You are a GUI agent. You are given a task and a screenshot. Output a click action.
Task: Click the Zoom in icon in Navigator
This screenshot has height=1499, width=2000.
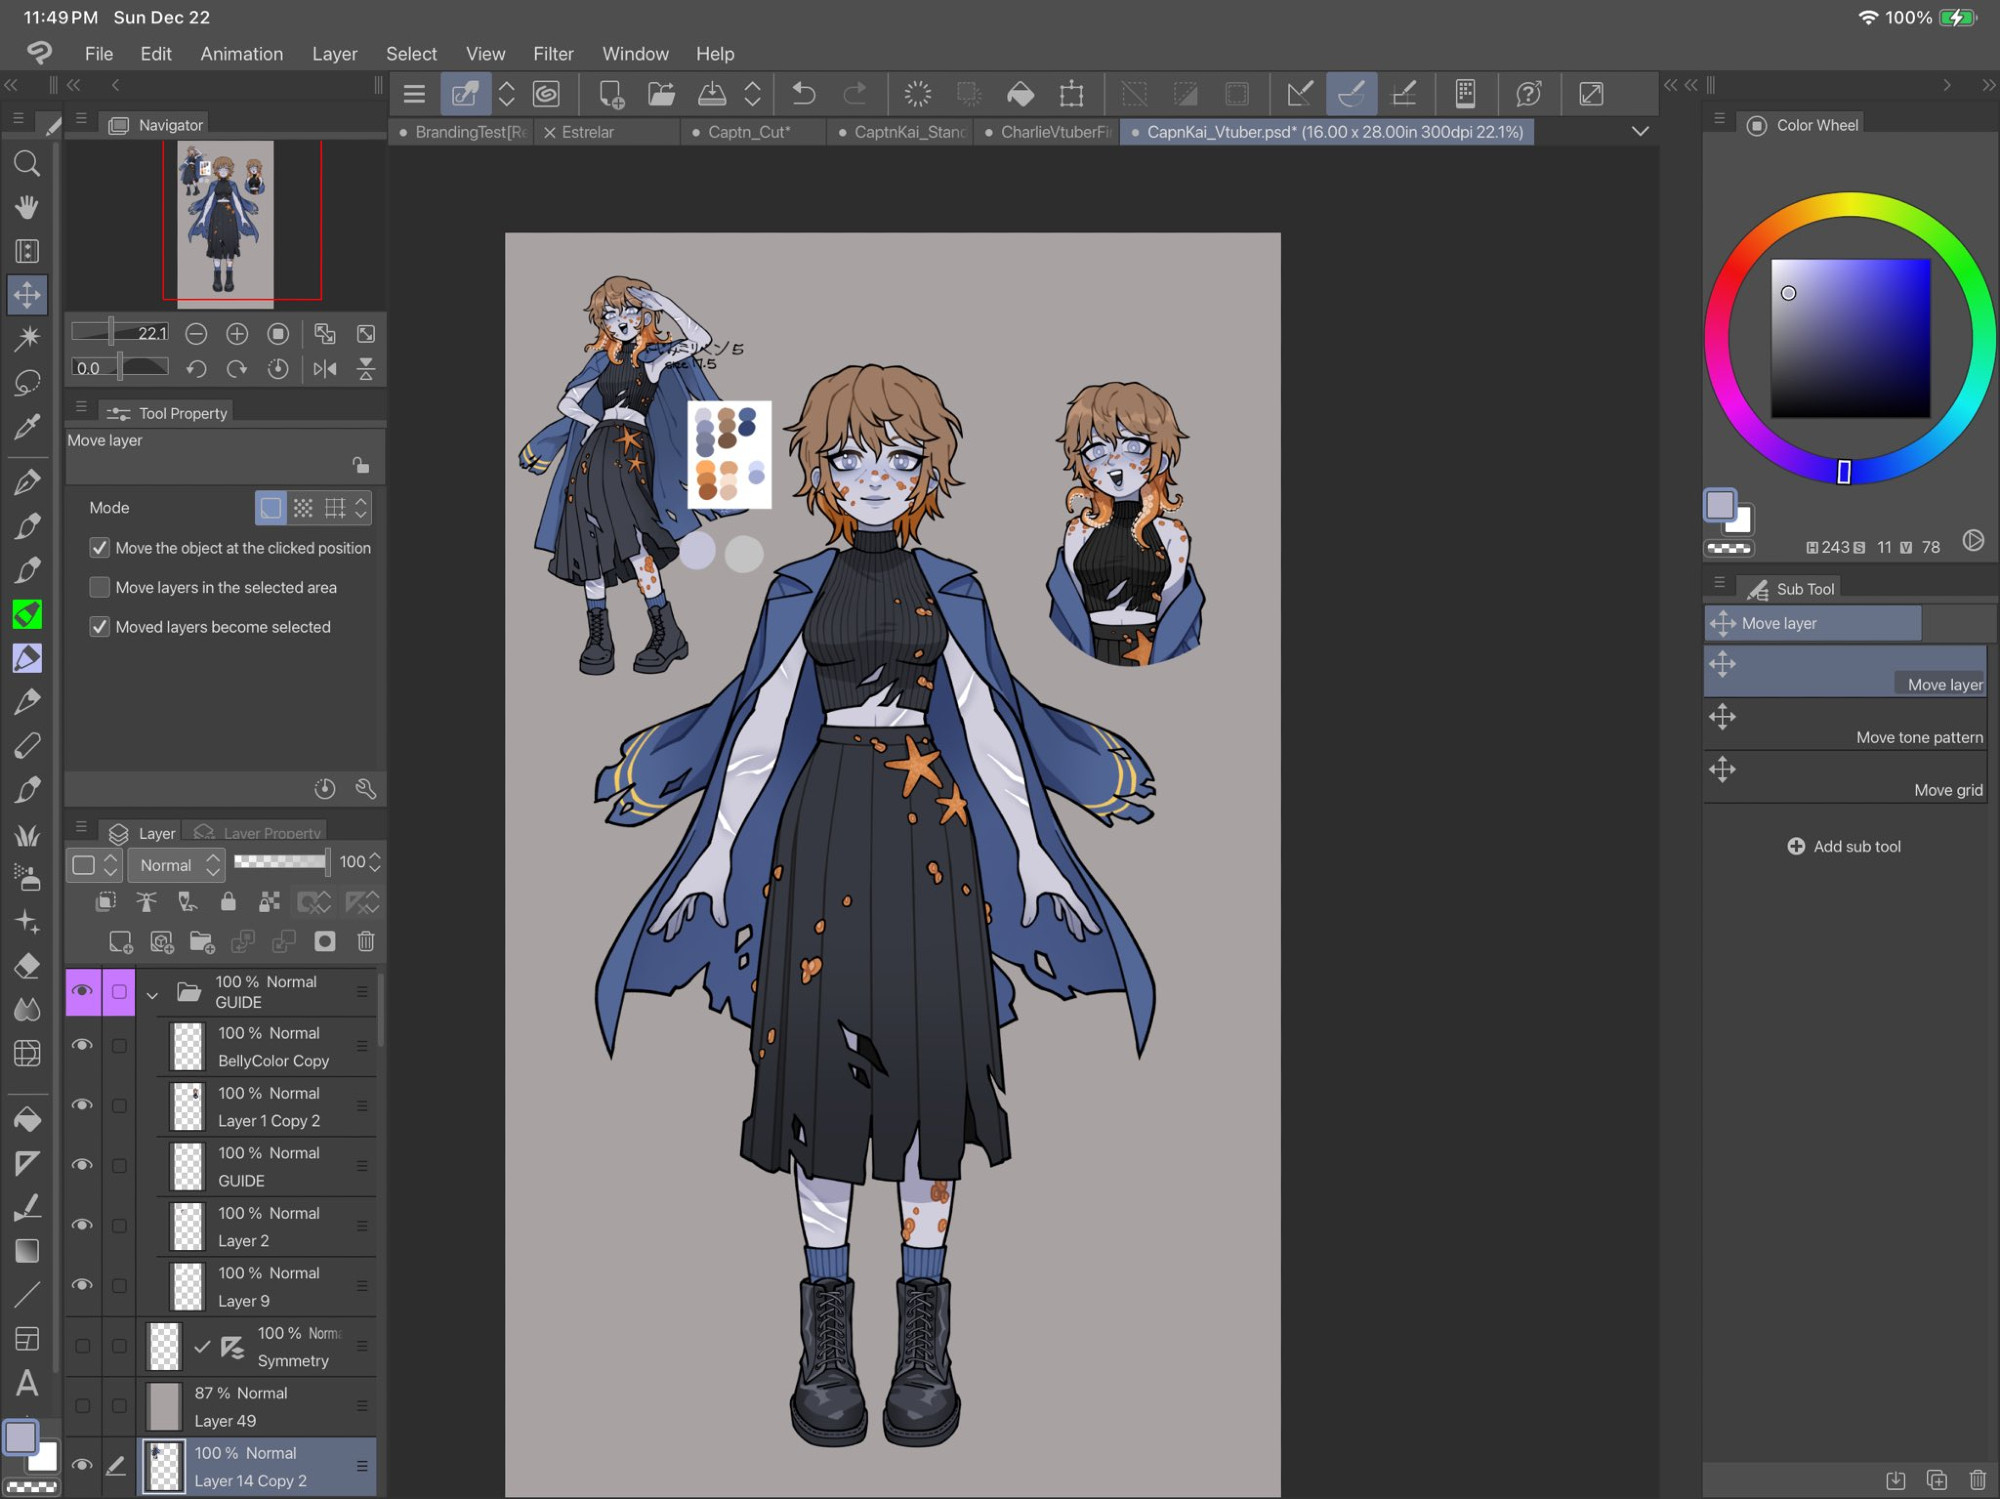coord(237,334)
